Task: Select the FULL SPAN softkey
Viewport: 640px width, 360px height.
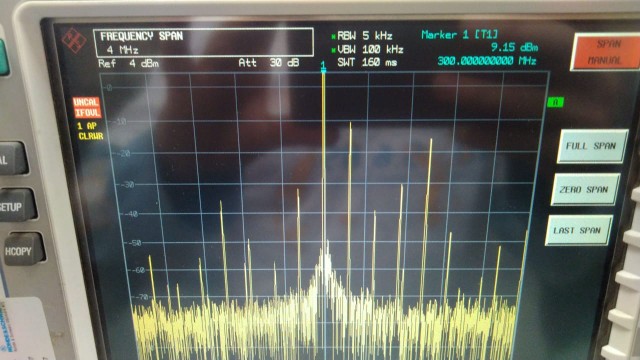Action: click(x=591, y=146)
